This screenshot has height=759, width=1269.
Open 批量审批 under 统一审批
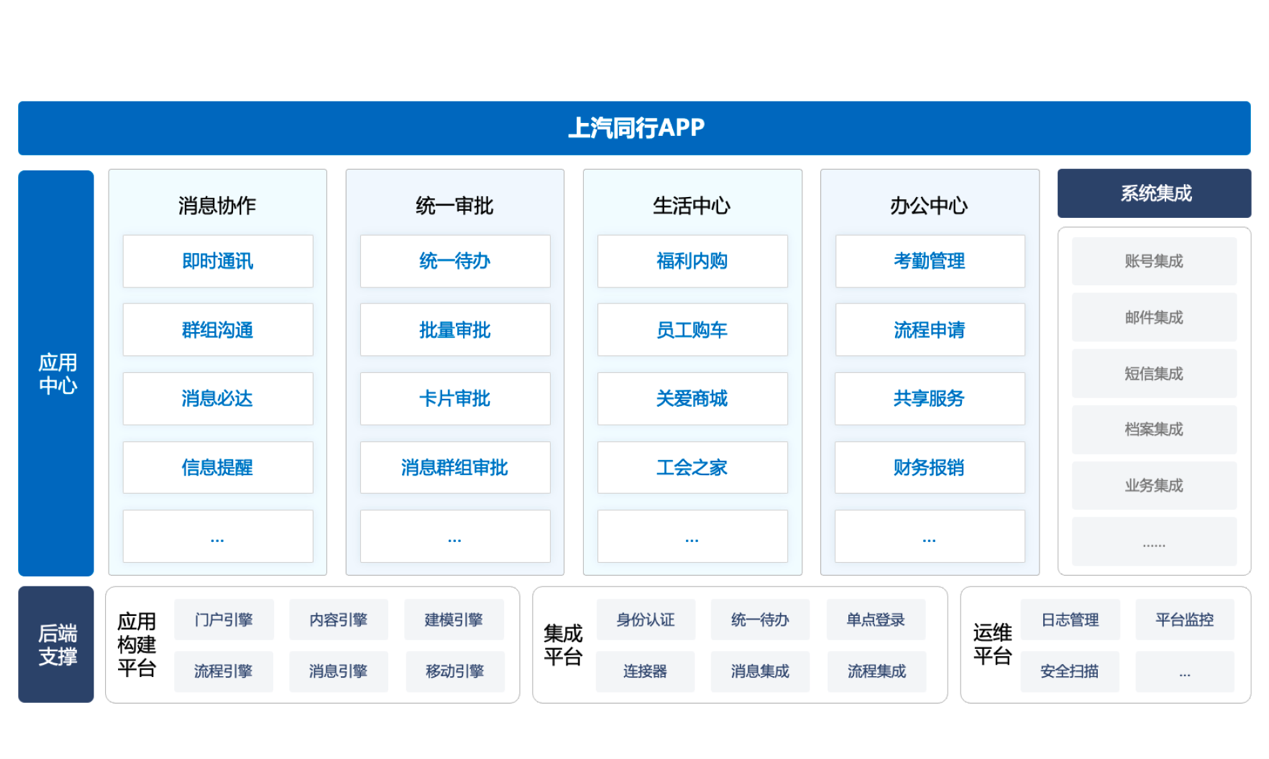click(455, 330)
